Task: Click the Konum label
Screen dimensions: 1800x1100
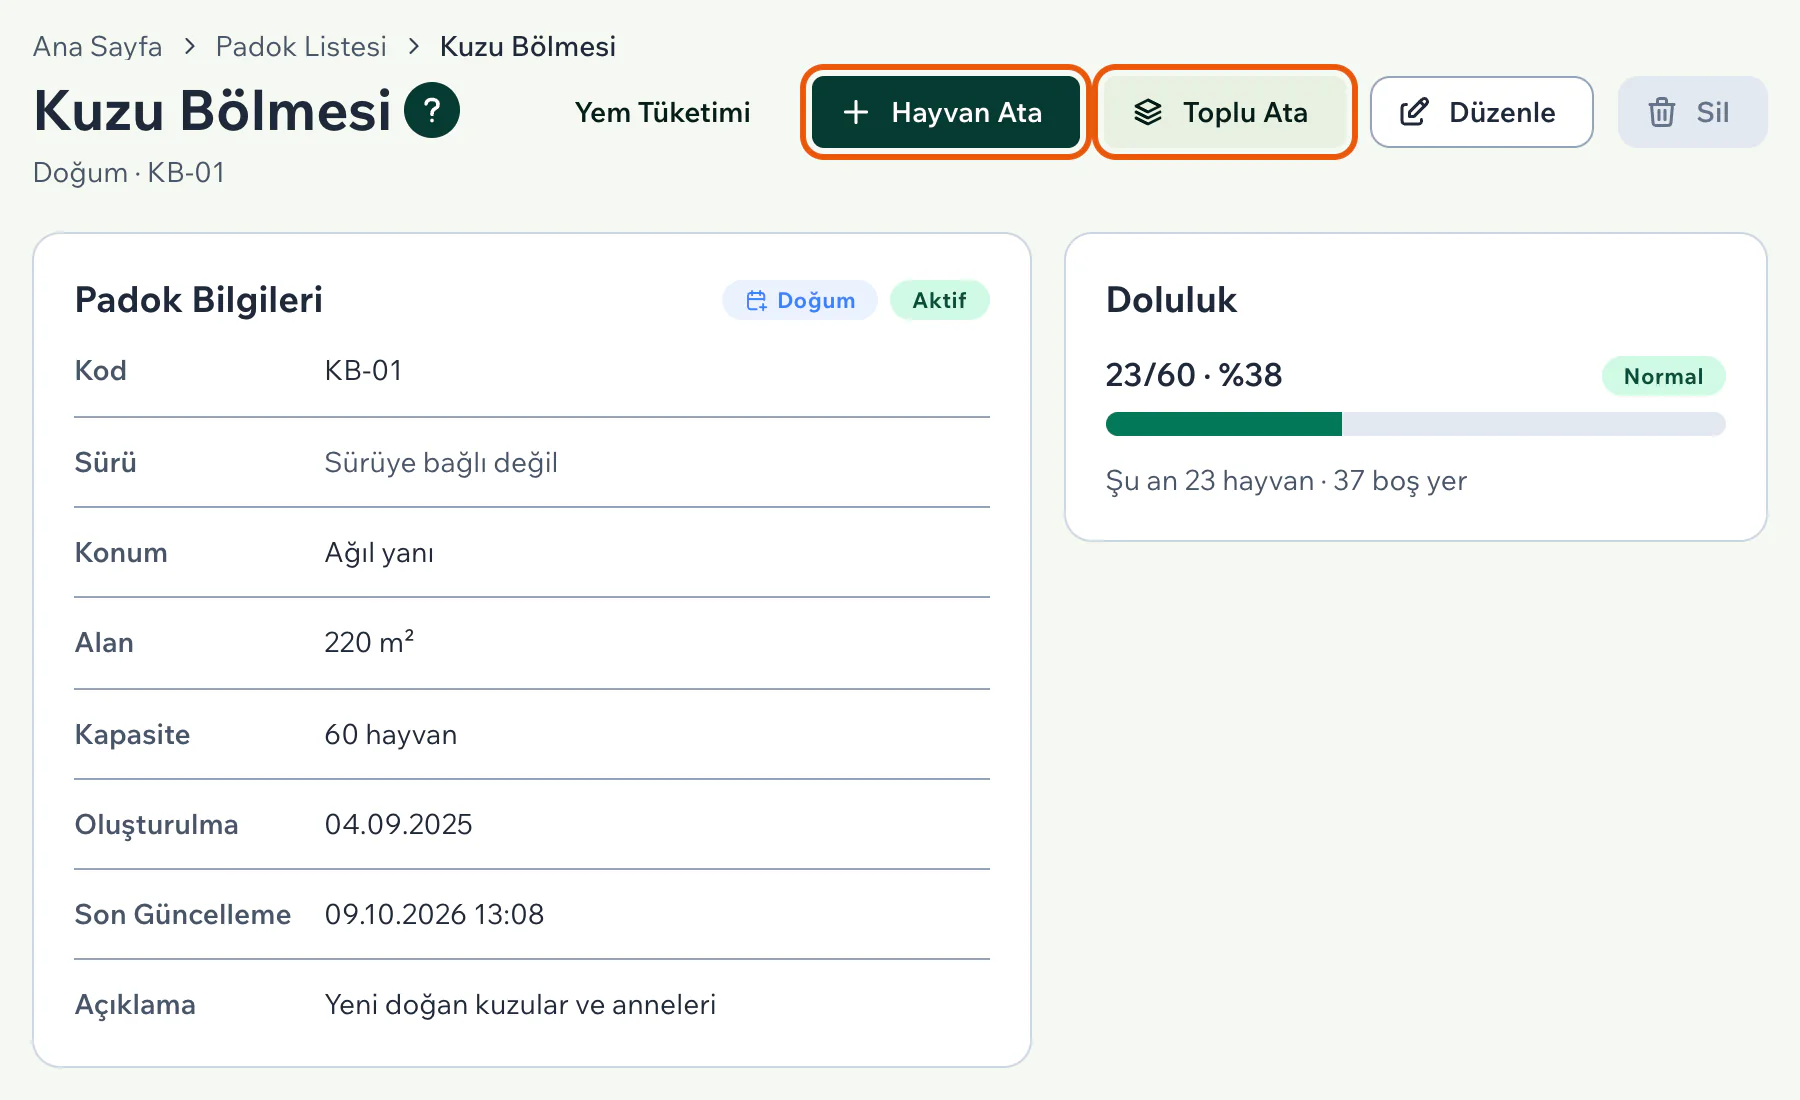Action: tap(121, 552)
